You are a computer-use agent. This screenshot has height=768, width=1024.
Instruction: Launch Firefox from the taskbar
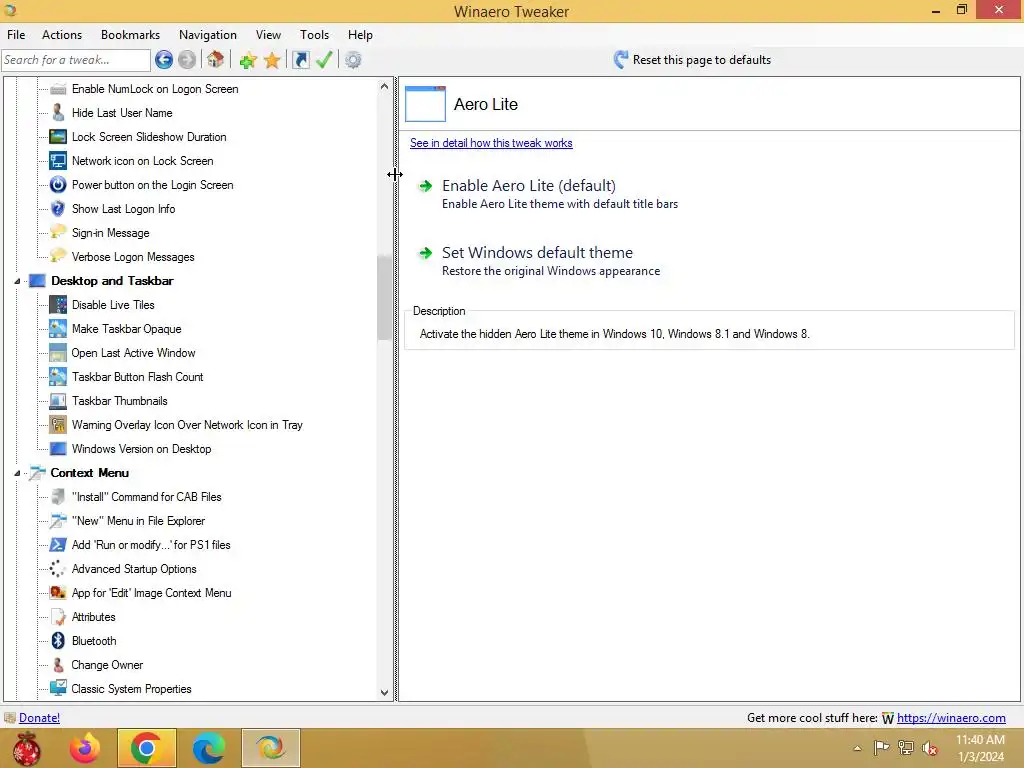click(x=85, y=748)
